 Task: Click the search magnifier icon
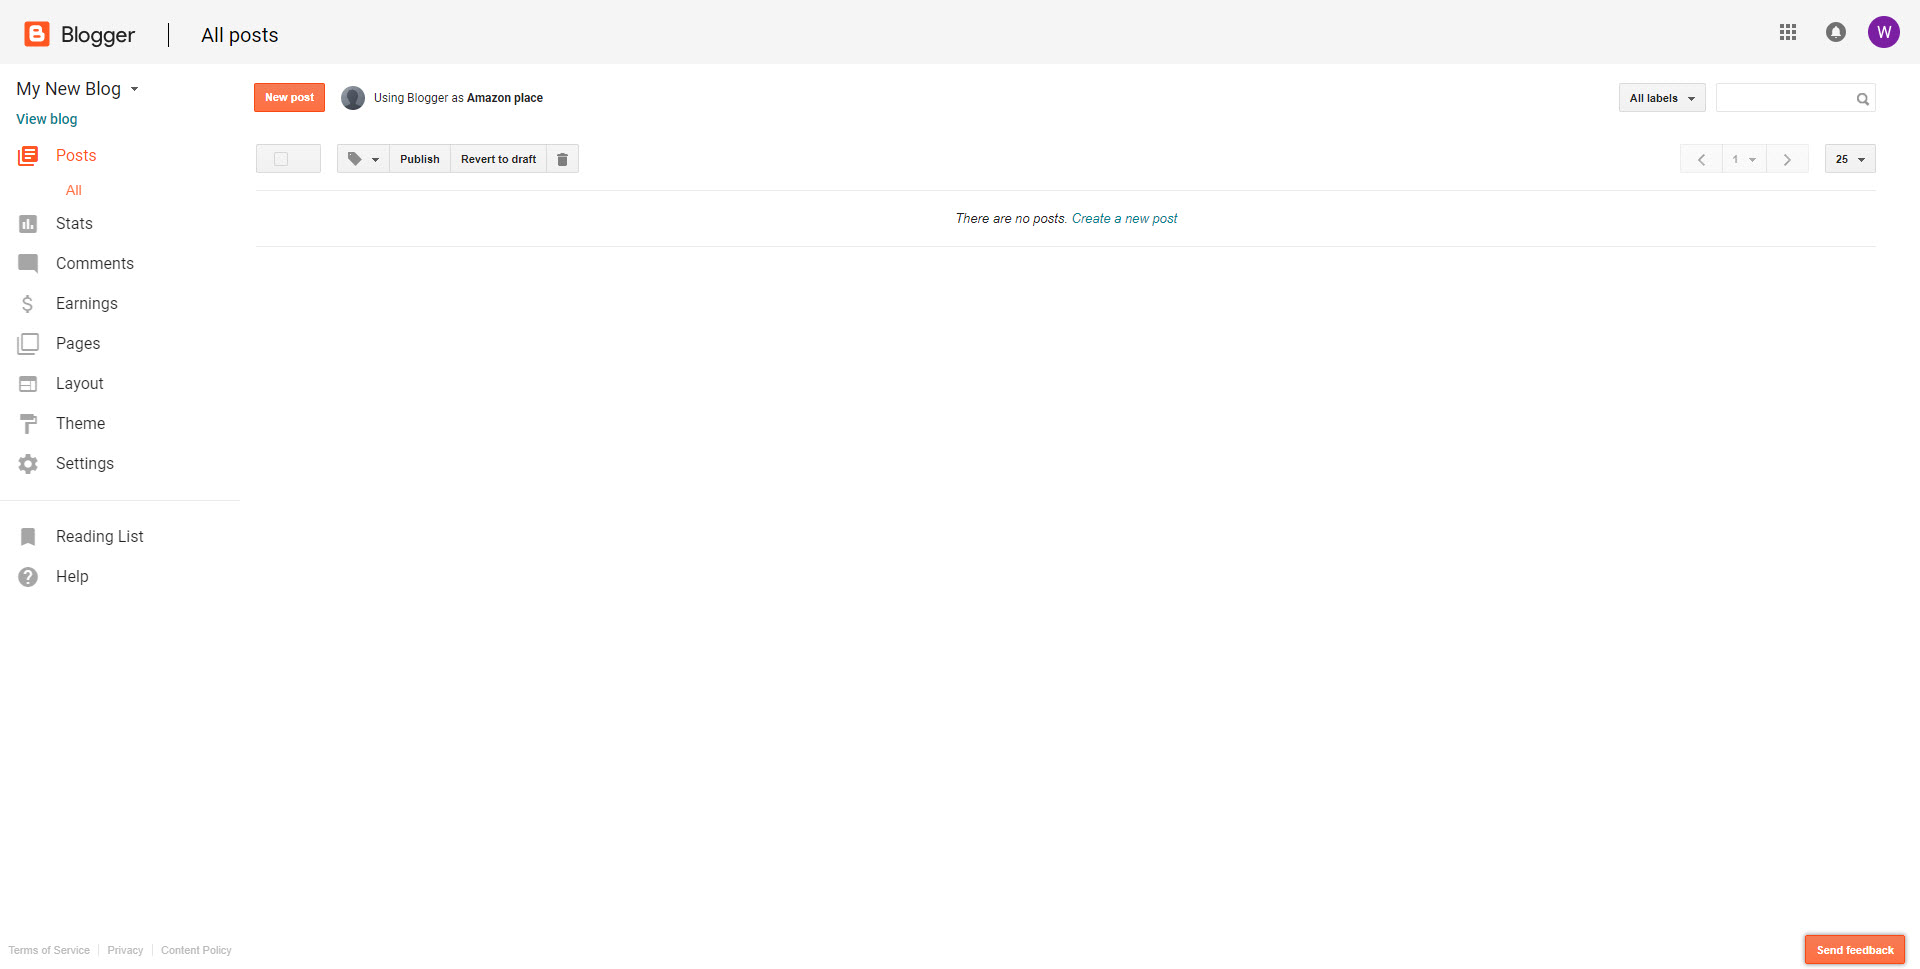[x=1862, y=99]
